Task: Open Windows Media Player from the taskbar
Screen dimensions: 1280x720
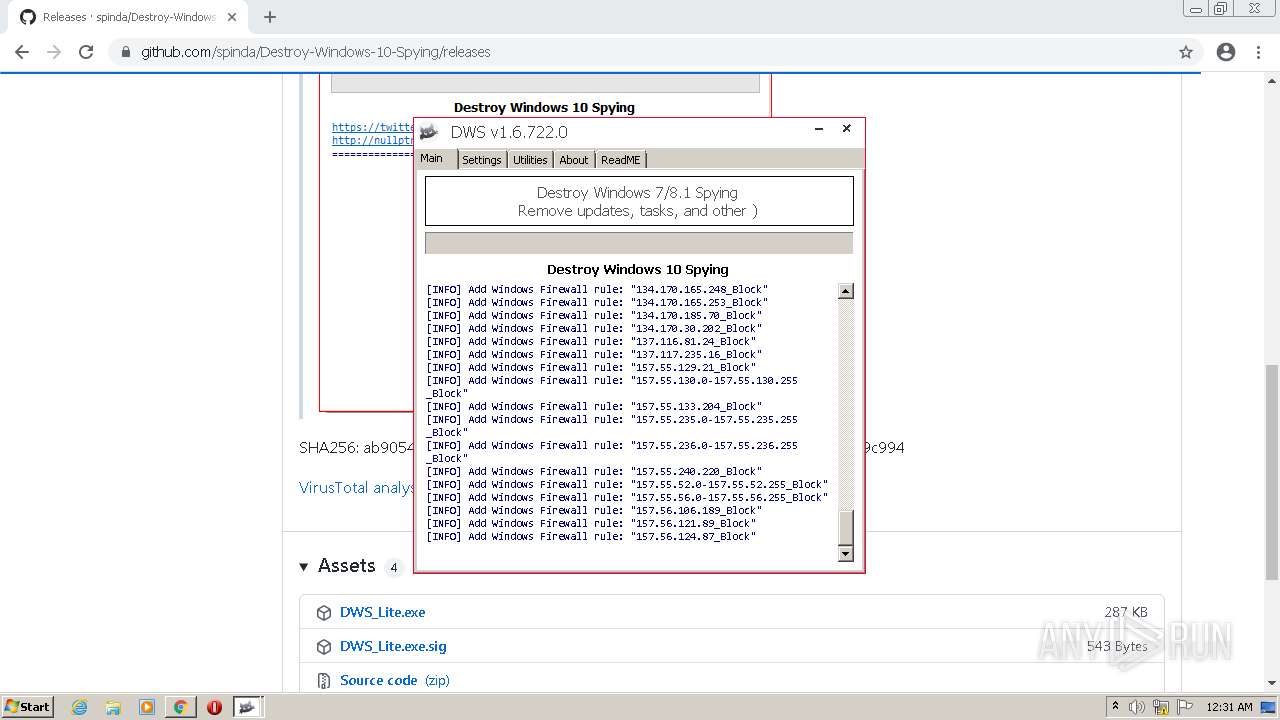Action: pos(147,707)
